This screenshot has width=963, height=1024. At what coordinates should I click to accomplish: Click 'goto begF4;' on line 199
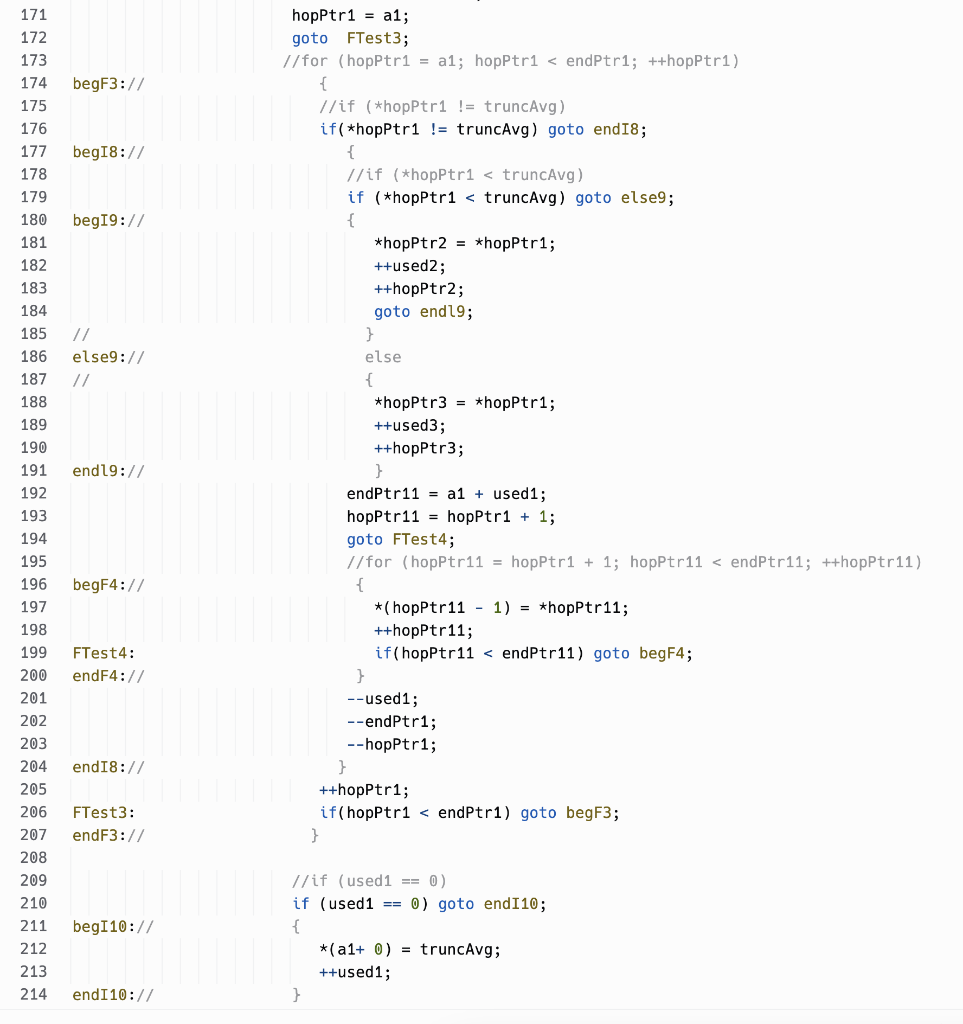click(643, 653)
